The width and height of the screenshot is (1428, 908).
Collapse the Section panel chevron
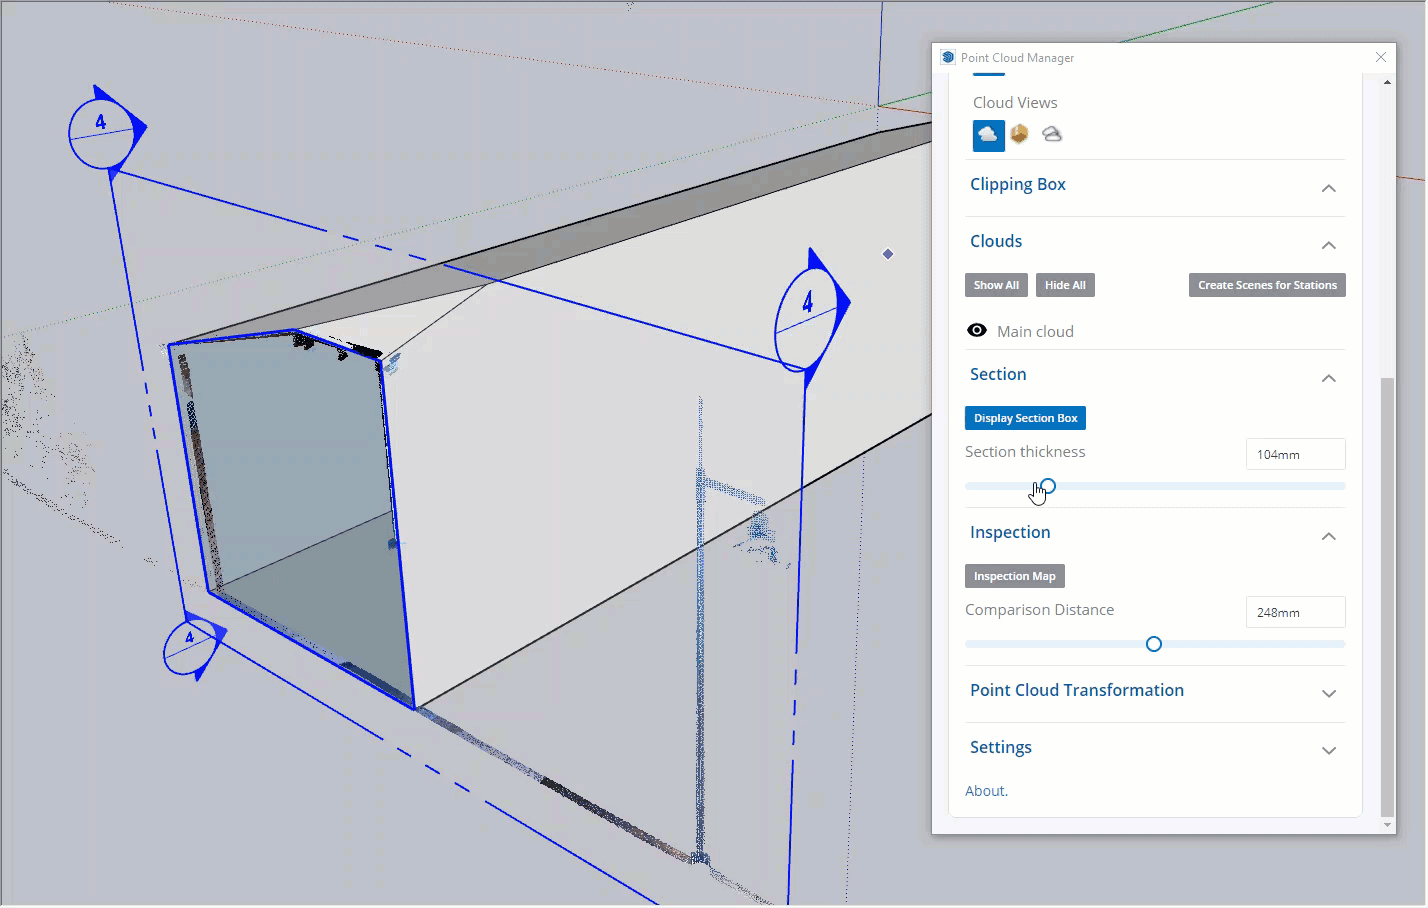click(1328, 378)
